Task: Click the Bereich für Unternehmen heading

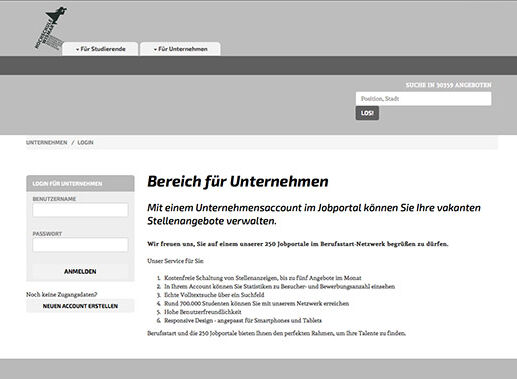Action: click(238, 182)
